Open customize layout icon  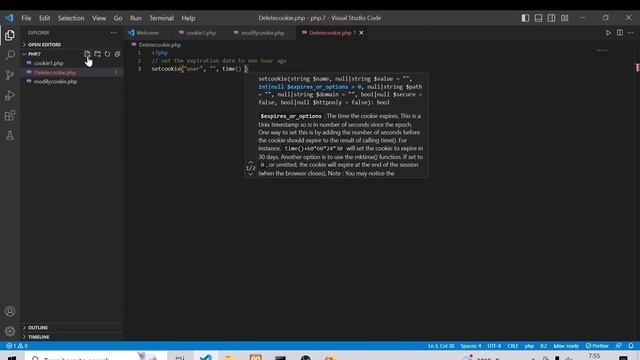(x=564, y=18)
